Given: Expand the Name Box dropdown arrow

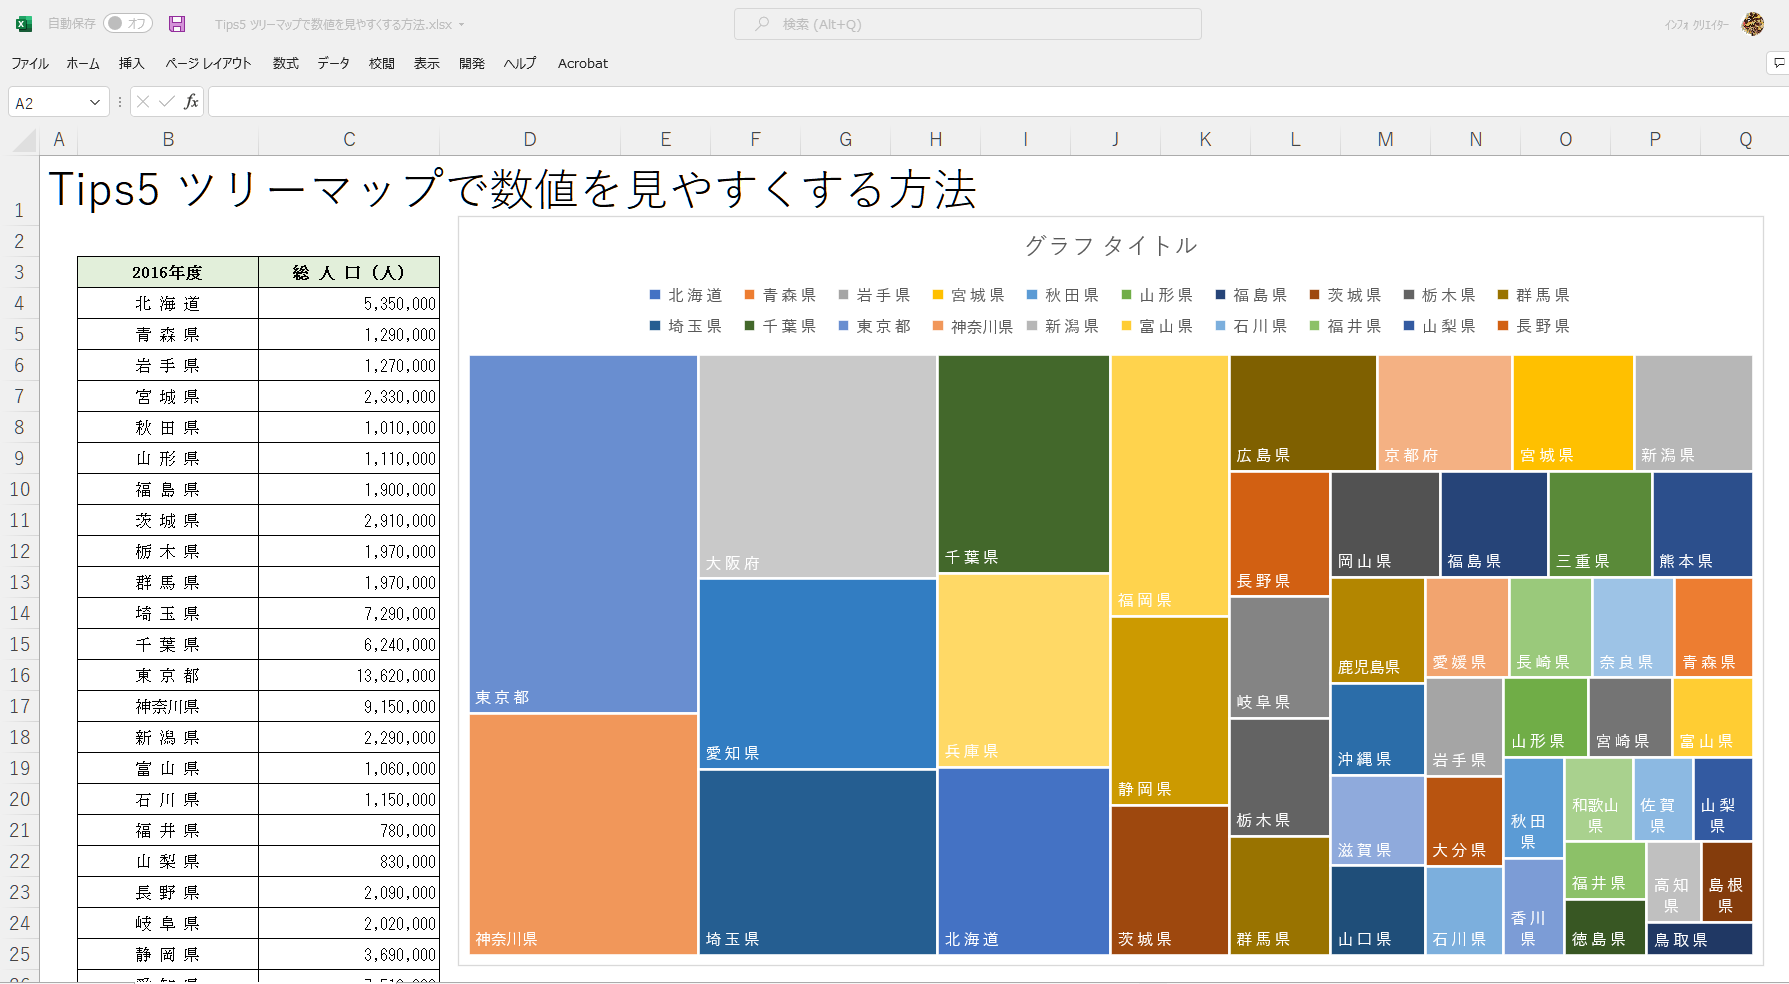Looking at the screenshot, I should pos(95,102).
